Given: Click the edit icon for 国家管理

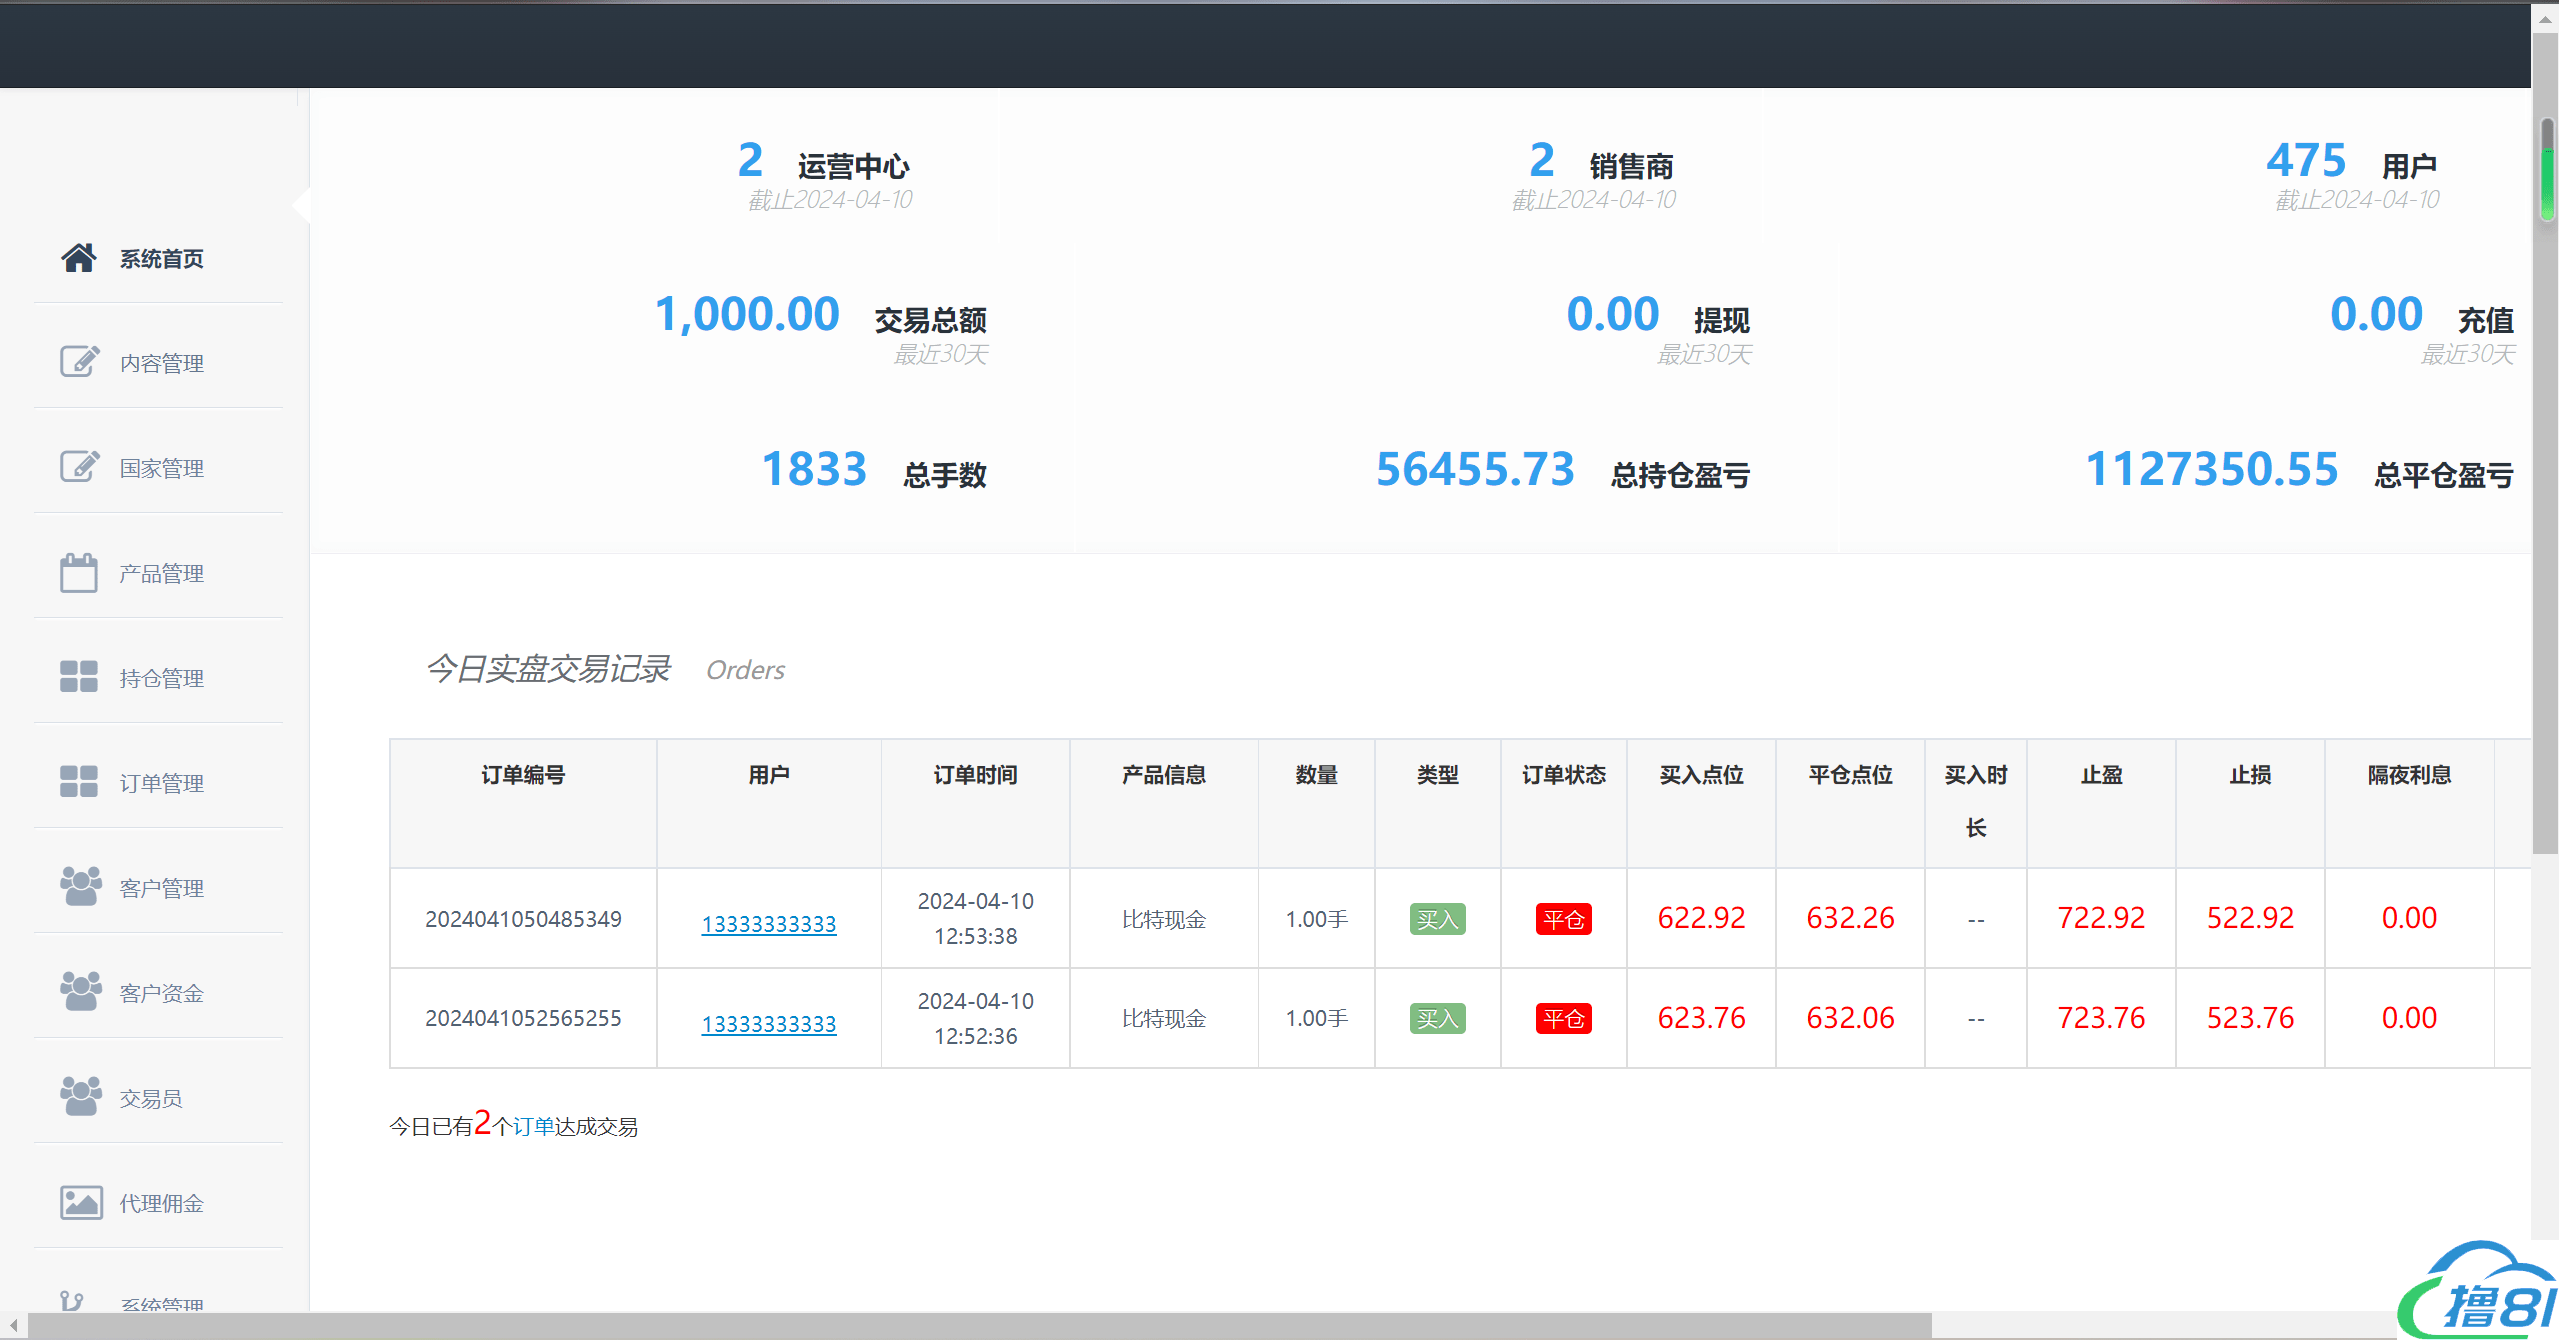Looking at the screenshot, I should point(79,467).
